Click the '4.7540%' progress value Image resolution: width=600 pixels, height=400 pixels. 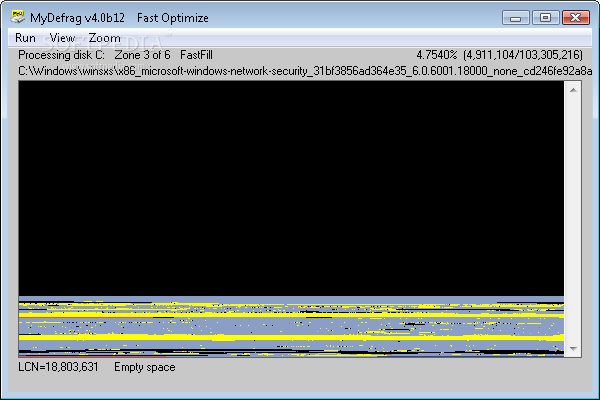point(437,55)
